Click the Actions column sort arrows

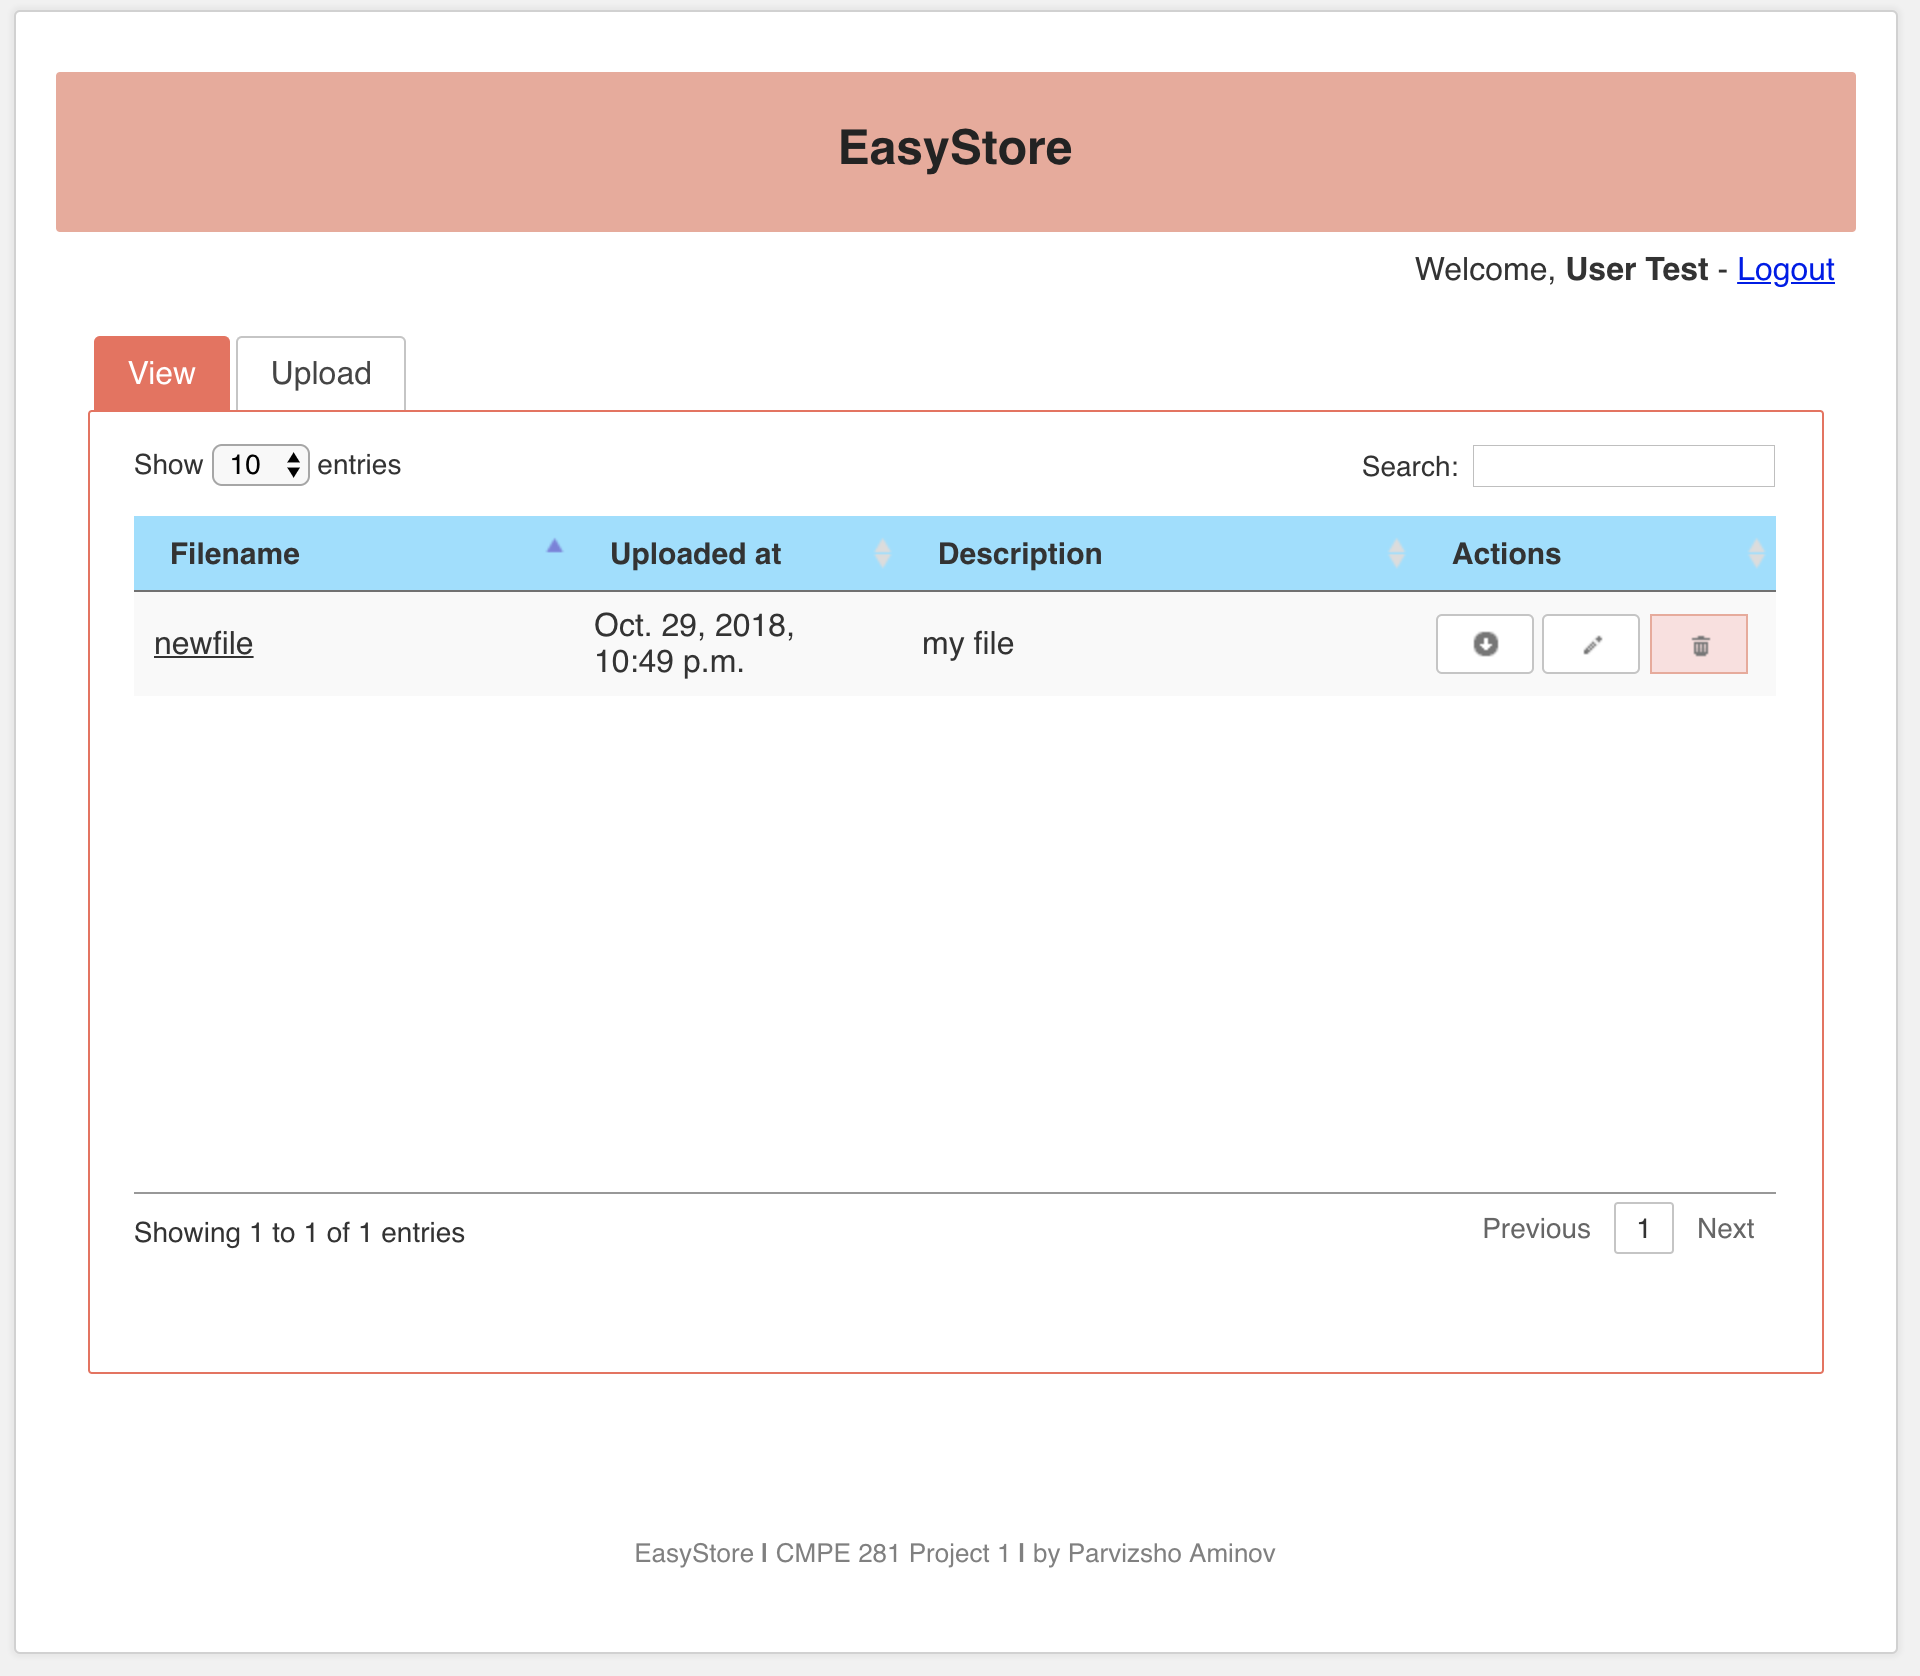tap(1756, 553)
